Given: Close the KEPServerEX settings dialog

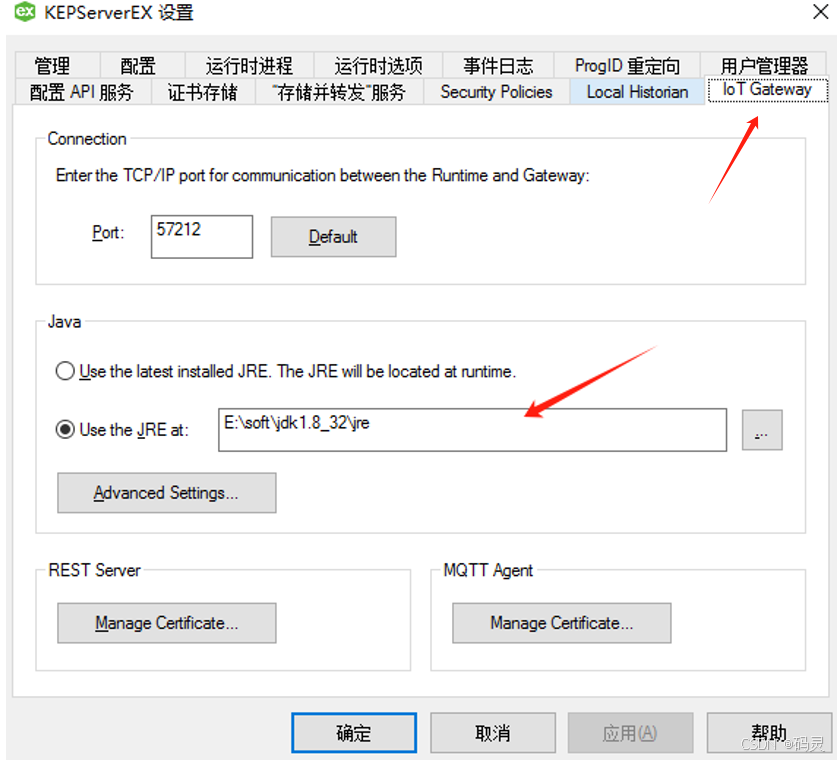Looking at the screenshot, I should (x=821, y=11).
